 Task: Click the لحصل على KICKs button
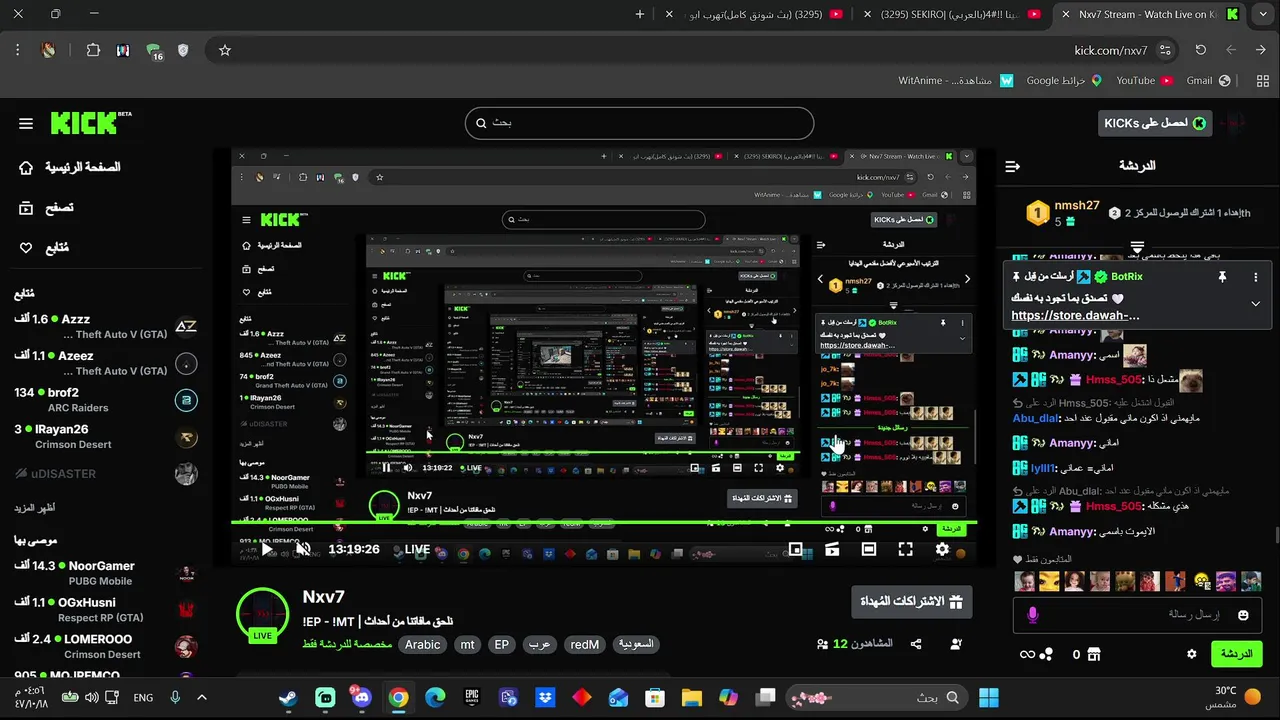[1155, 123]
